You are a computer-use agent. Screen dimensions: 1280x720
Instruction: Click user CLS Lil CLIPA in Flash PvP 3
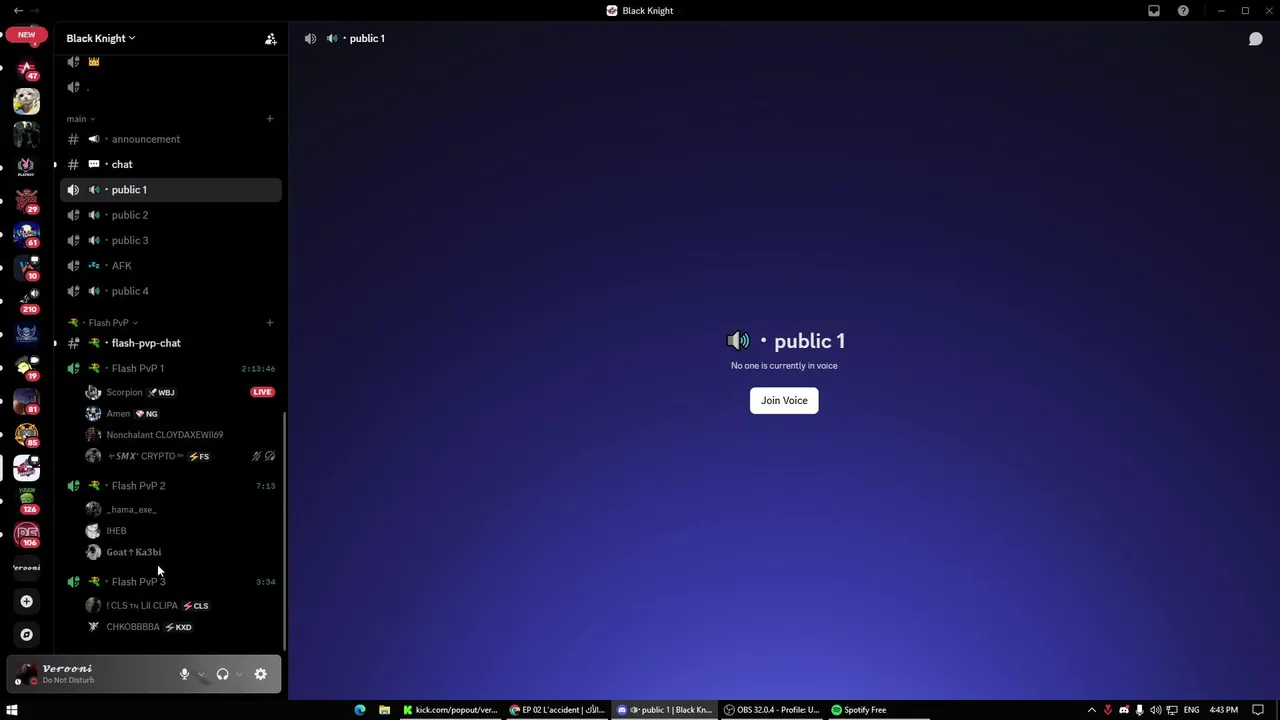click(181, 606)
